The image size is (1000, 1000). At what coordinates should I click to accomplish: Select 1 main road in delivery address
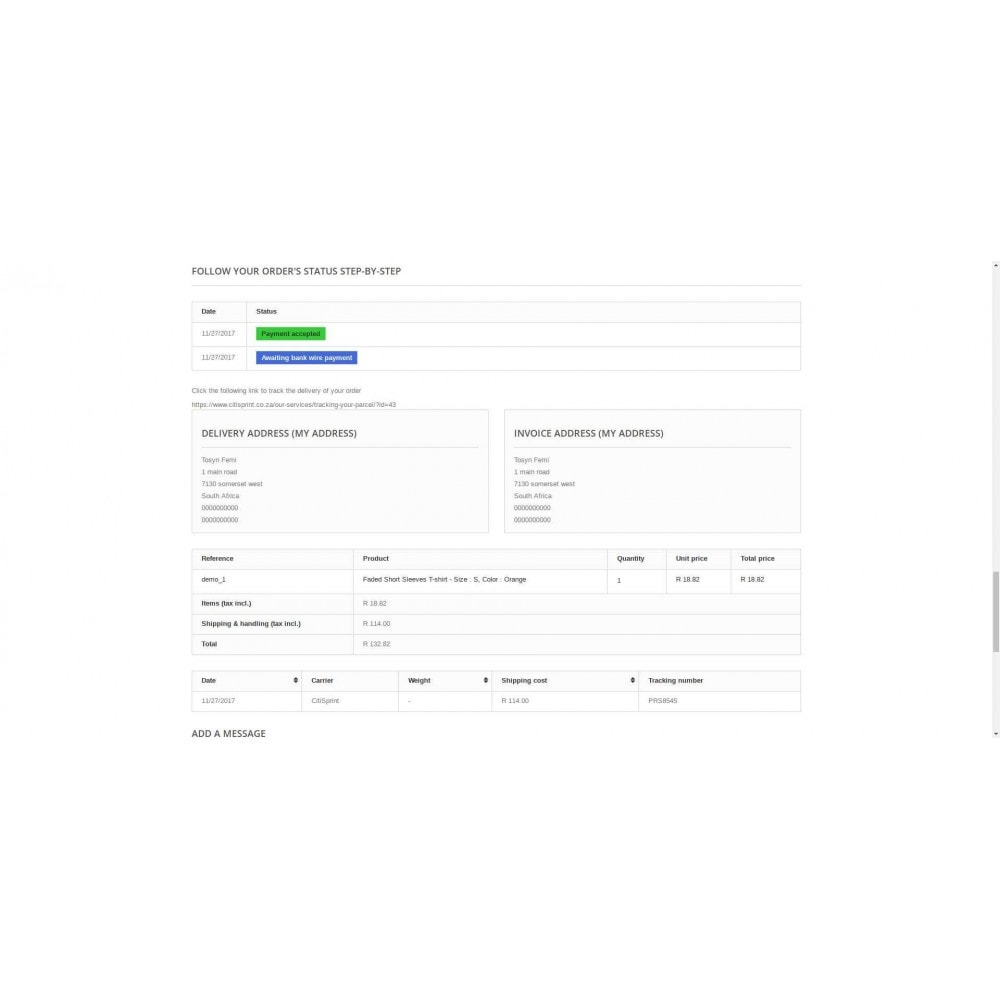[x=219, y=472]
